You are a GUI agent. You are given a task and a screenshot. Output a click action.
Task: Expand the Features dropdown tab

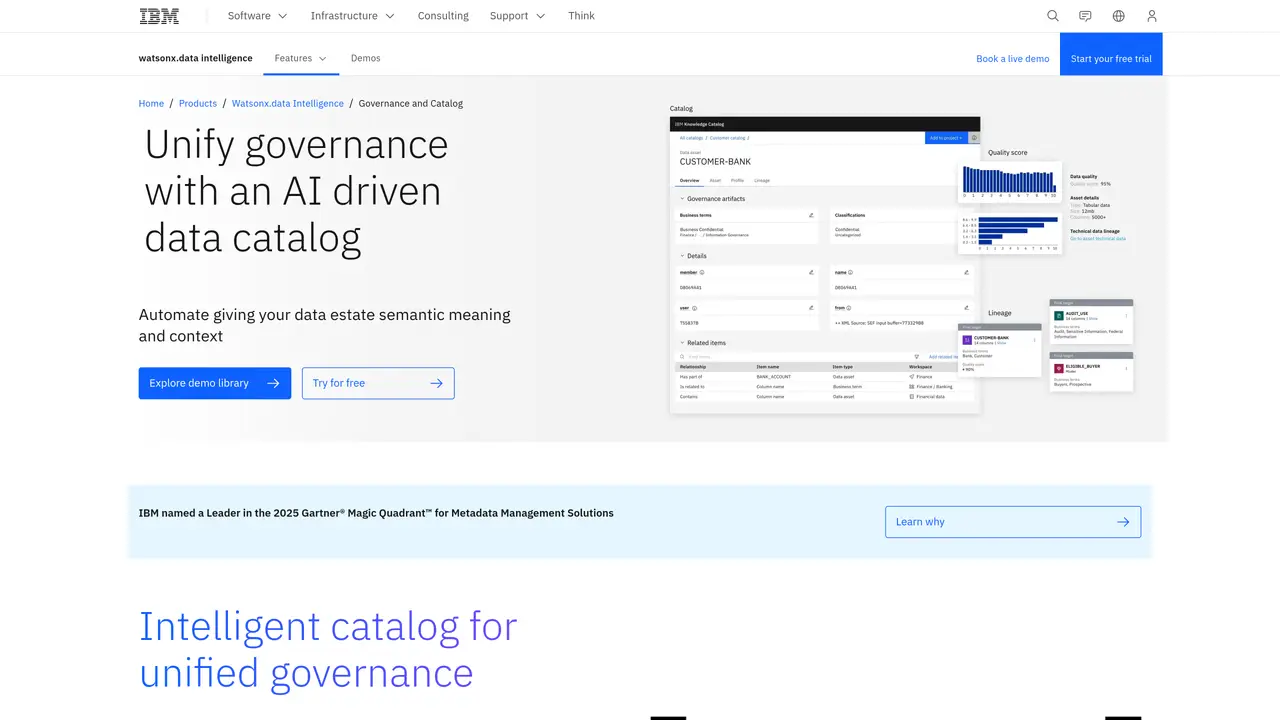[301, 58]
